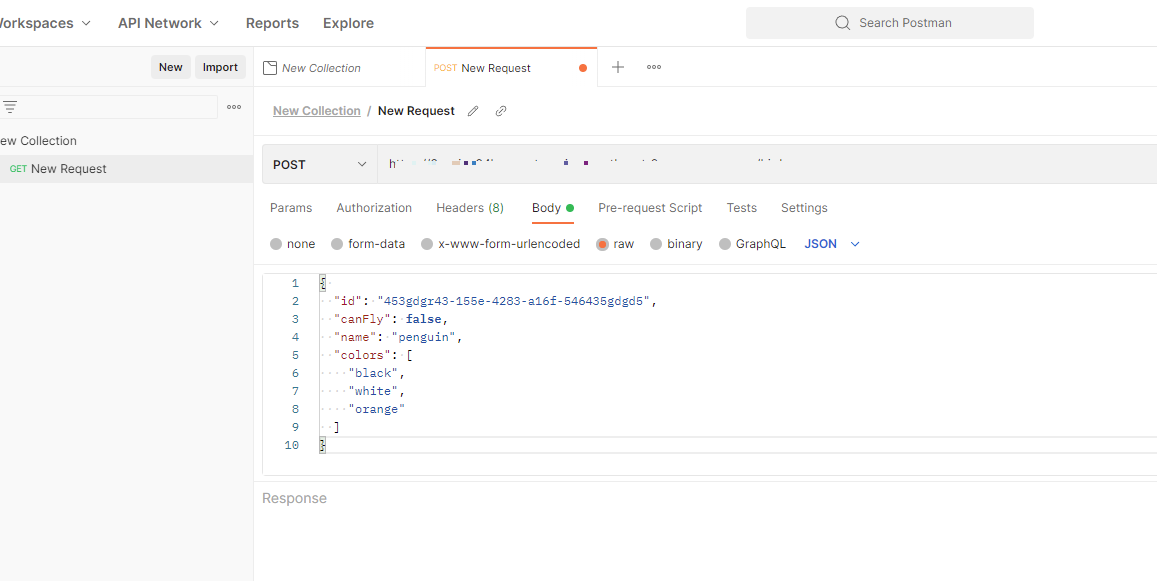Click the New Collection tab icon
1157x581 pixels.
pyautogui.click(x=270, y=68)
